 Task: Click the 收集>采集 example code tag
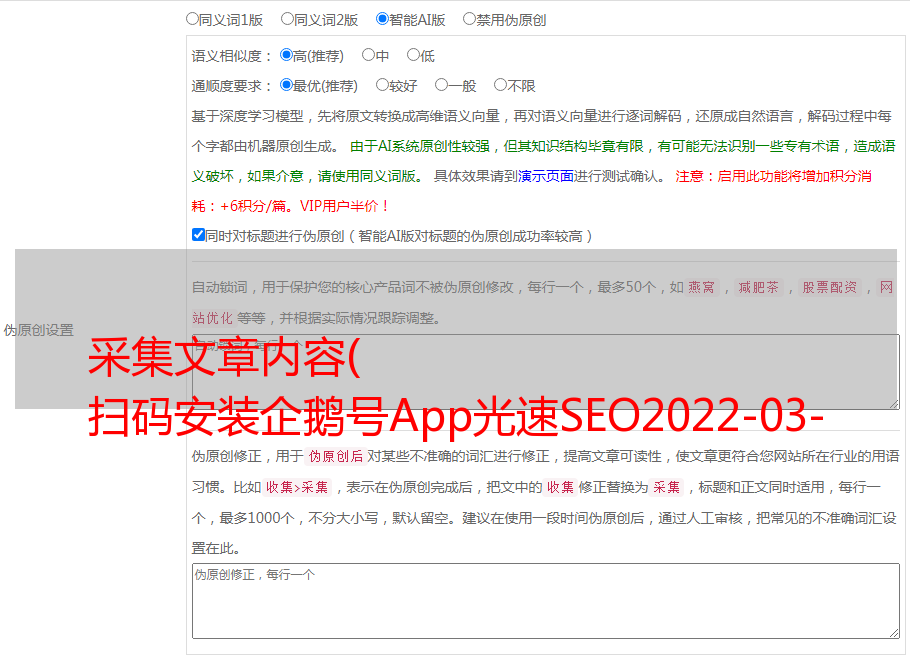click(x=297, y=487)
